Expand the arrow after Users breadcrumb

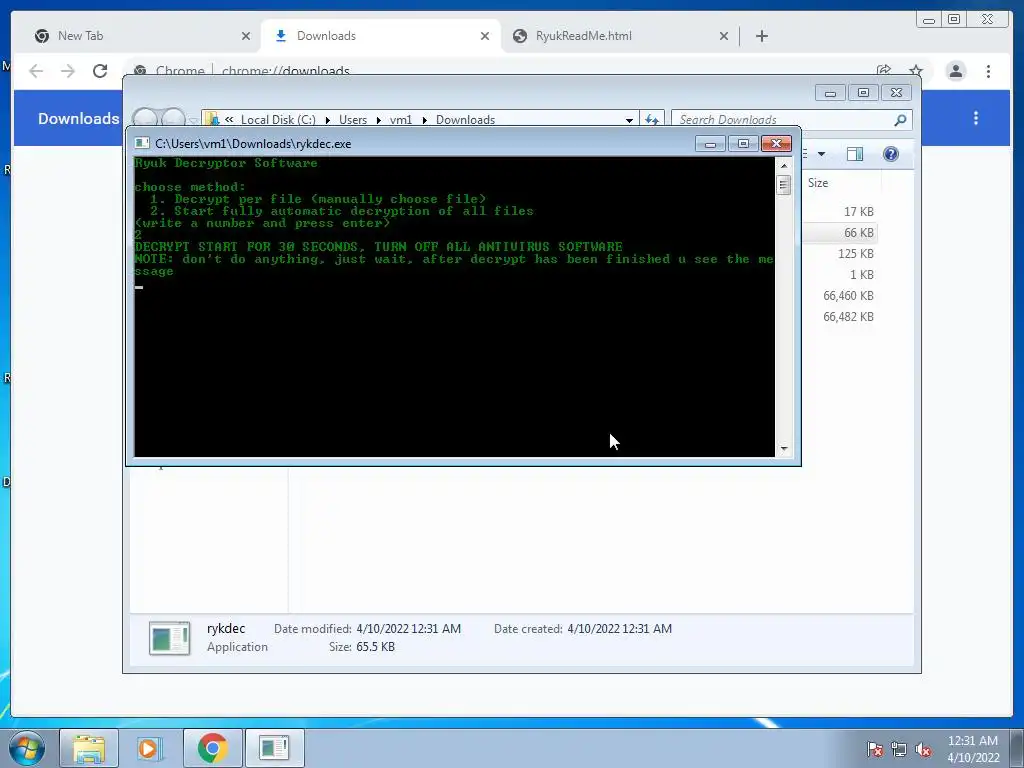click(x=379, y=120)
